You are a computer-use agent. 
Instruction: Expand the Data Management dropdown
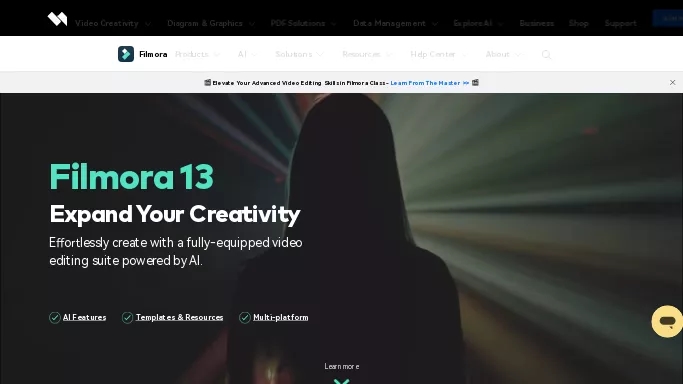point(395,23)
